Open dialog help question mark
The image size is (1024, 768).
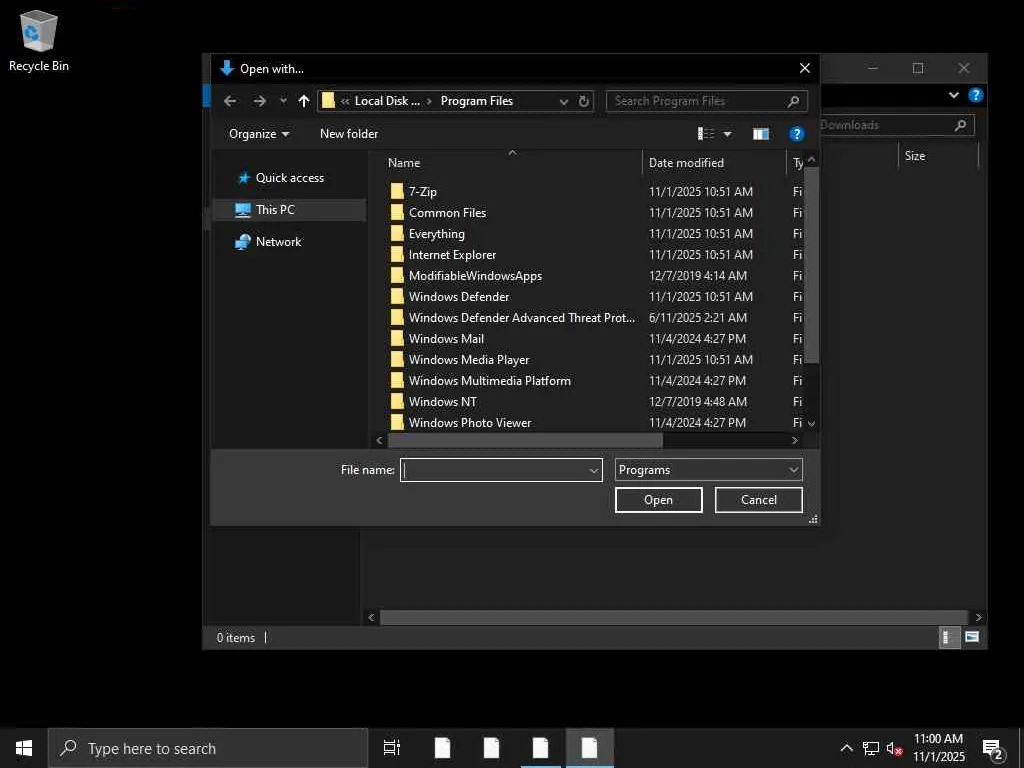[x=796, y=135]
